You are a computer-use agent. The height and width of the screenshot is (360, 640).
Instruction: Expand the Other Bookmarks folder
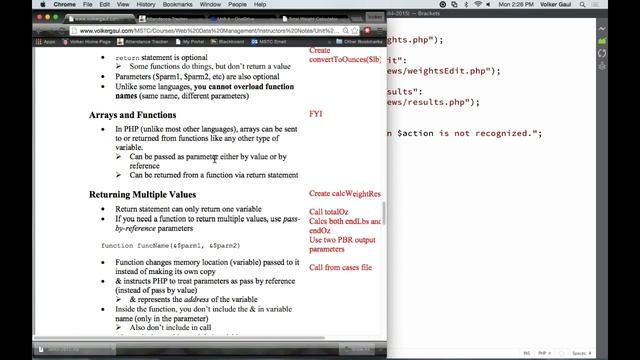tap(359, 42)
